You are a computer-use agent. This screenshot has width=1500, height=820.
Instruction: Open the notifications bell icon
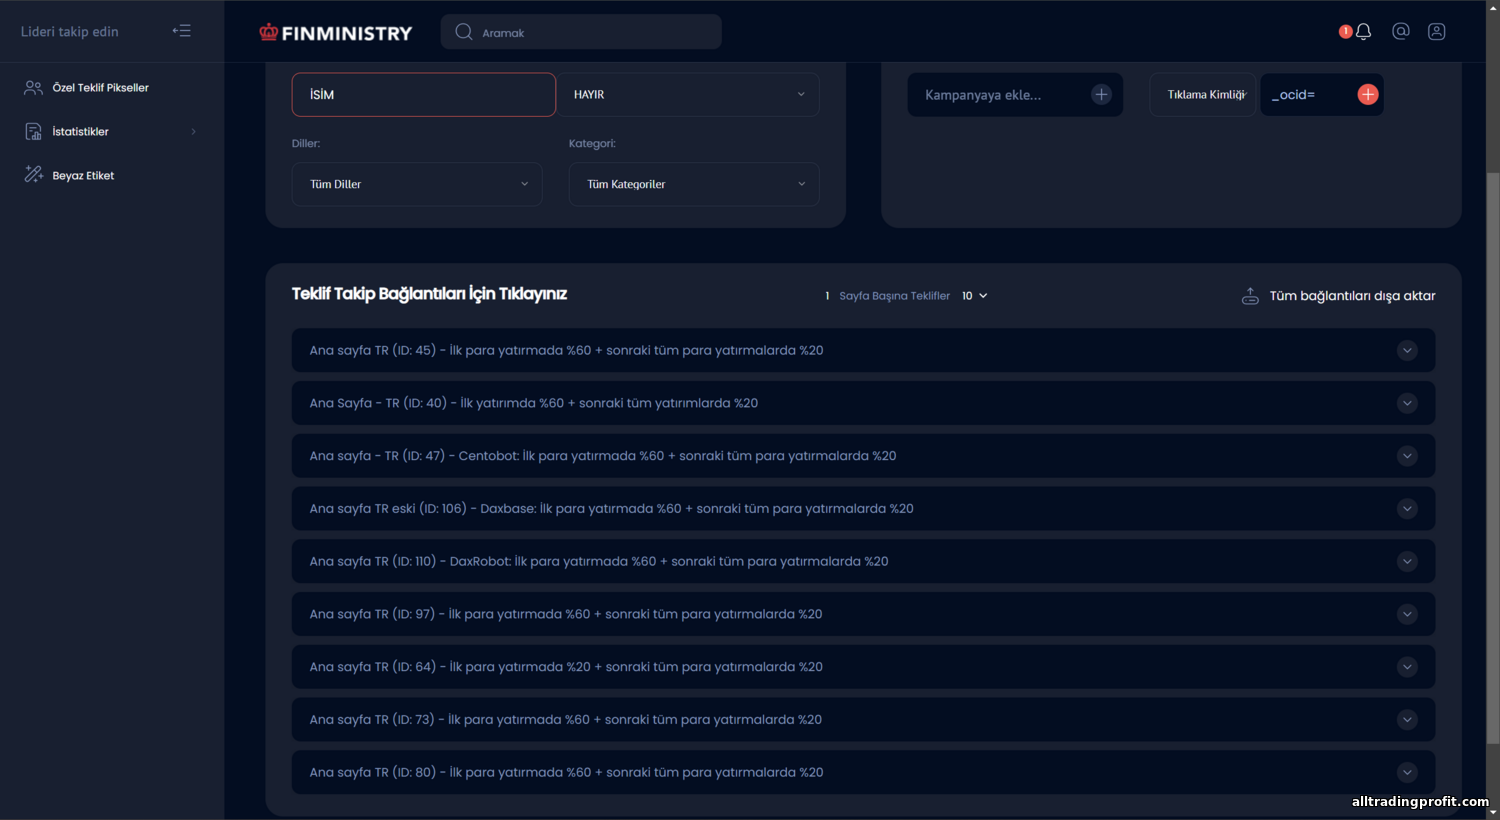pyautogui.click(x=1363, y=32)
